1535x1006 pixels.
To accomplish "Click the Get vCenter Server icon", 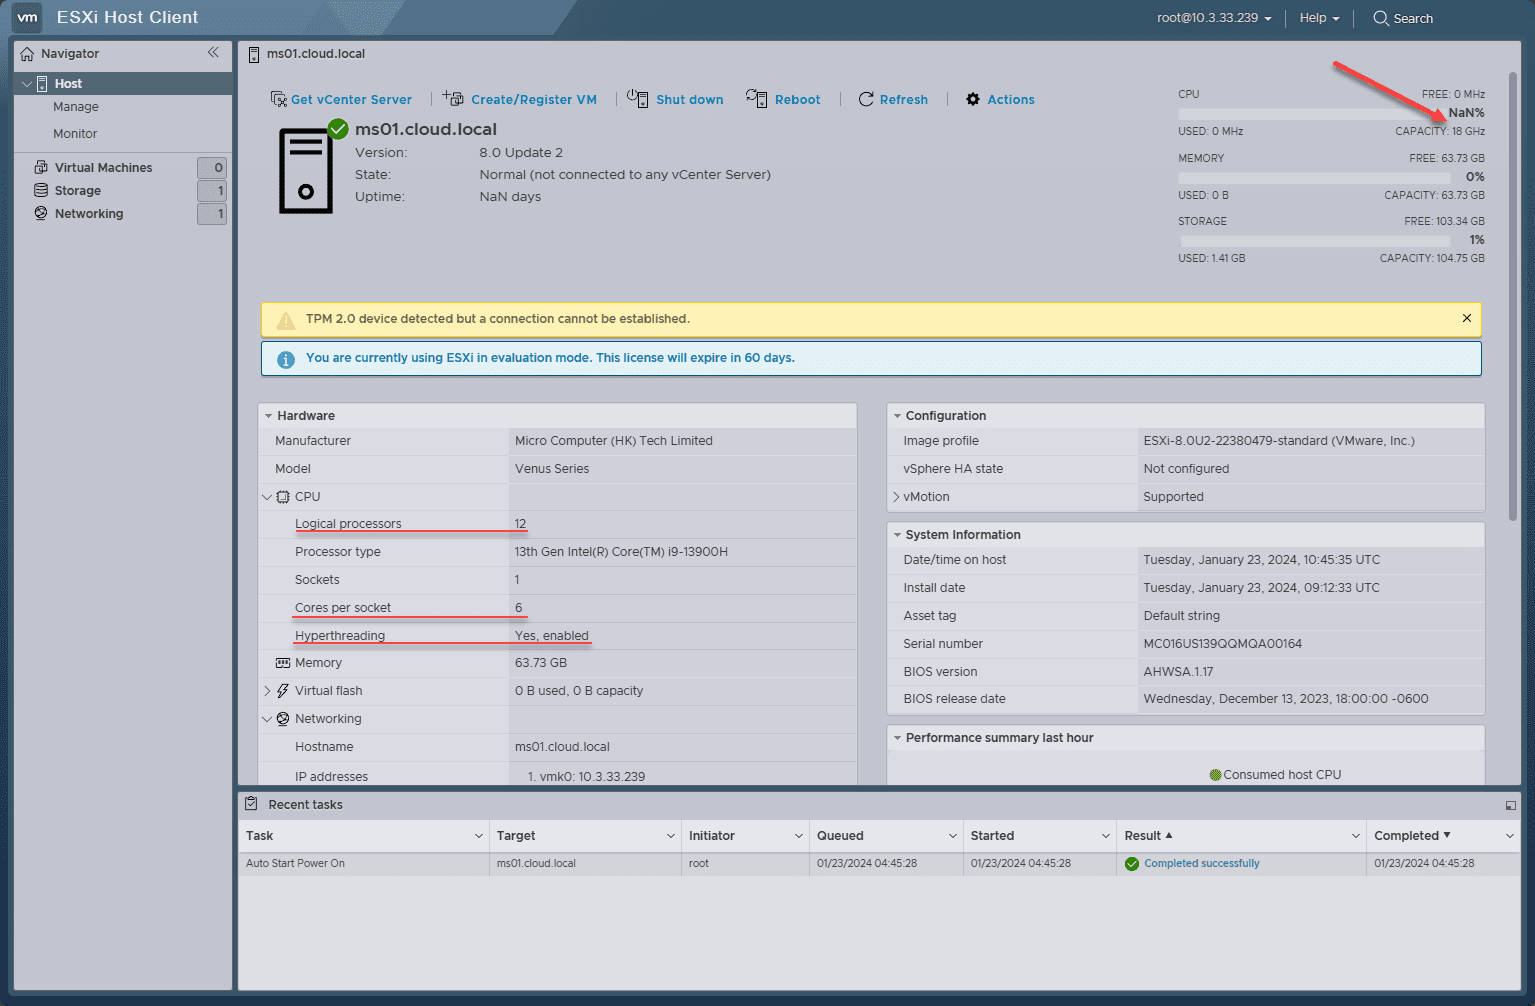I will click(279, 99).
